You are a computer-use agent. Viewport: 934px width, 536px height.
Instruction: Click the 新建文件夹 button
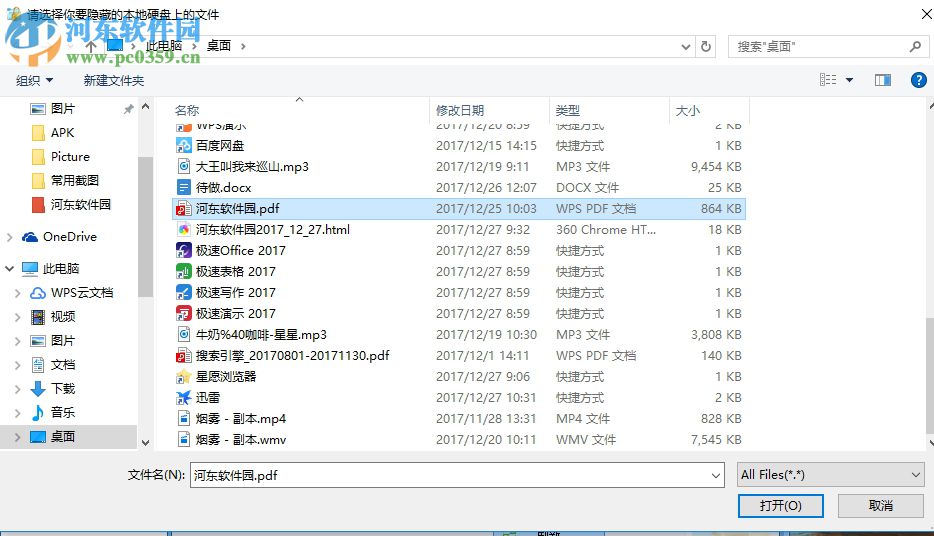point(114,80)
